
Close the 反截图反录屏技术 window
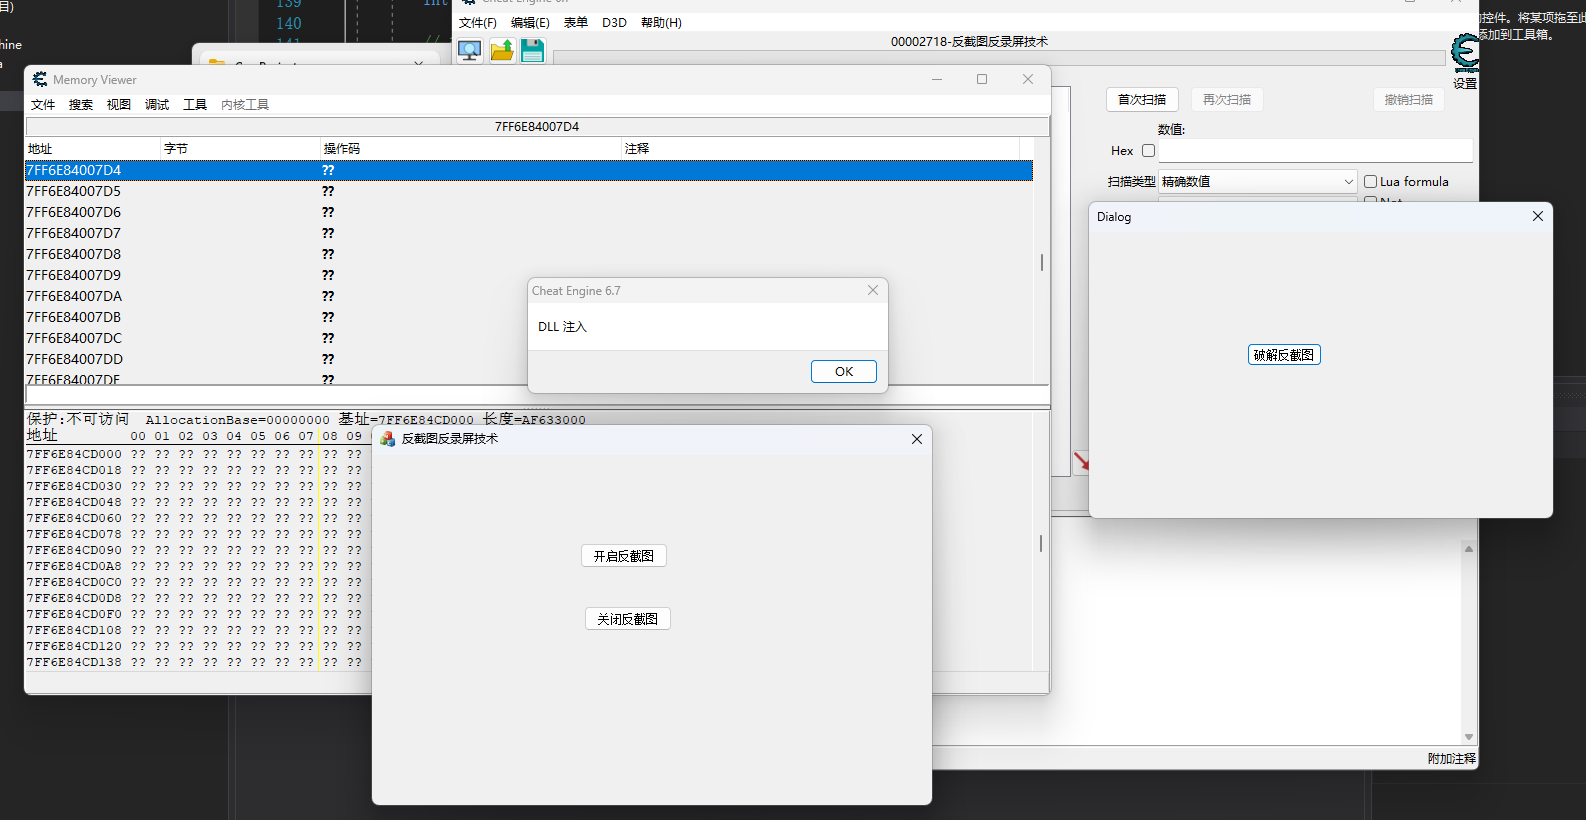click(x=917, y=439)
